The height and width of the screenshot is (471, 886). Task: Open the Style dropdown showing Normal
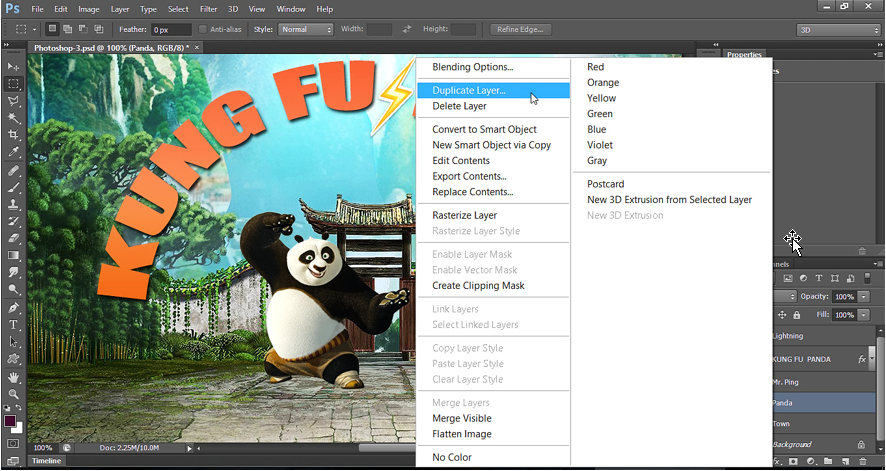click(x=306, y=29)
